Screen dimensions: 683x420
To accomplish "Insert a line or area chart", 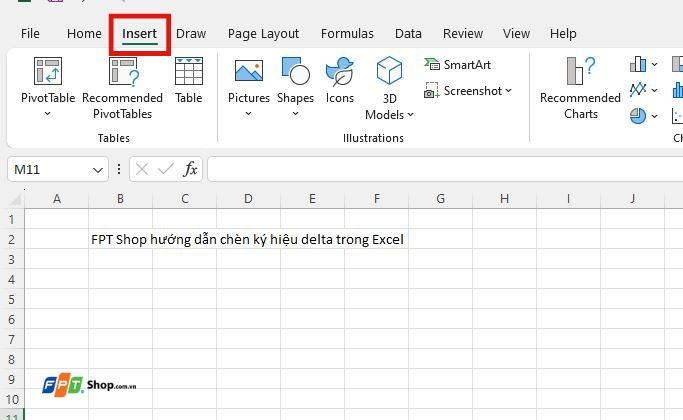I will (638, 90).
